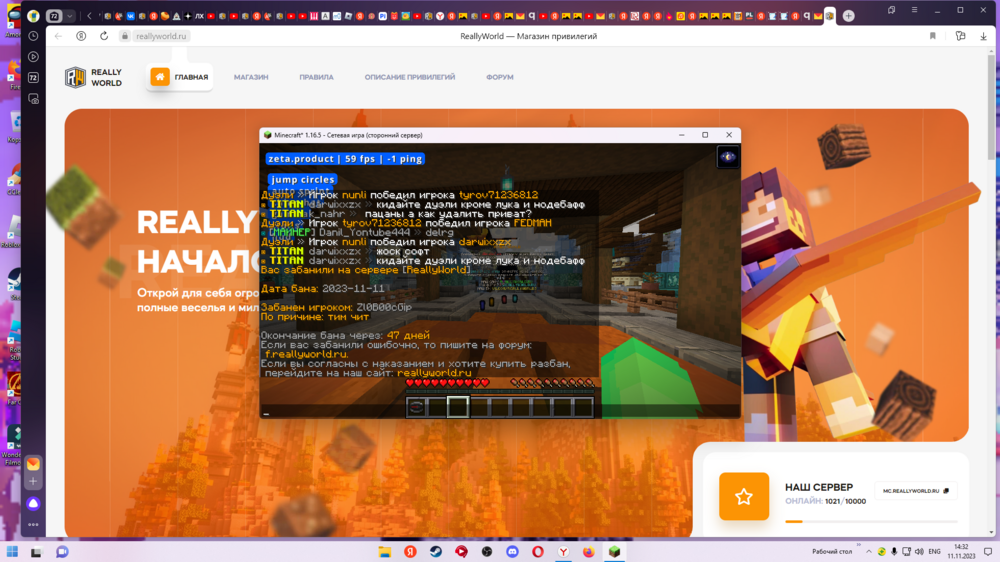1000x562 pixels.
Task: Select the third hotbar slot in Minecraft
Action: click(x=457, y=407)
